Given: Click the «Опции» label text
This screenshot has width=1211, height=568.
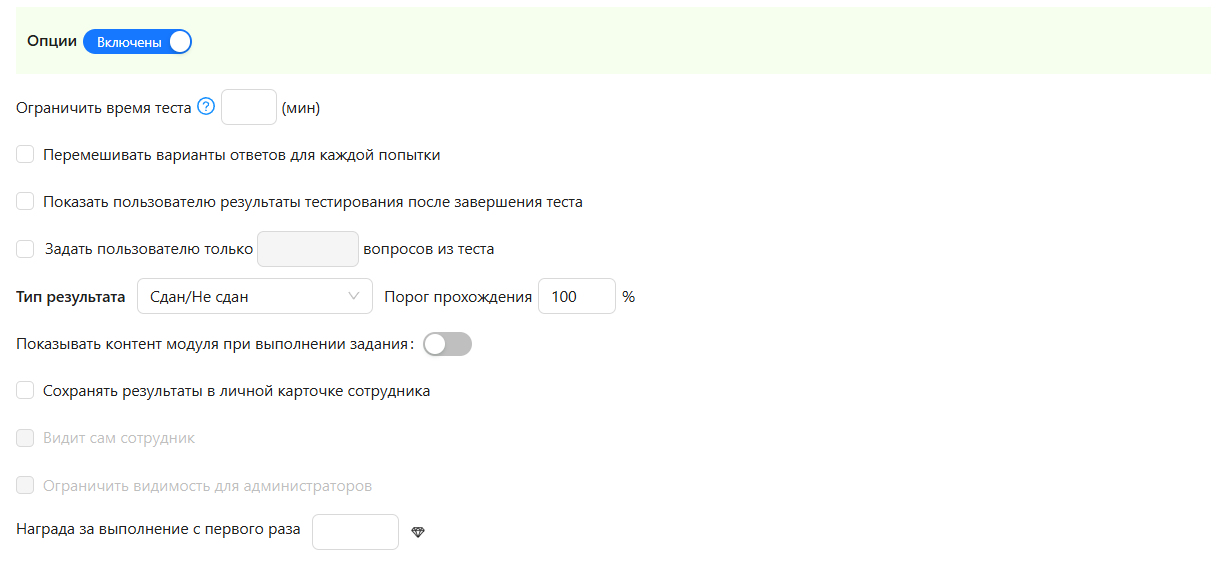Looking at the screenshot, I should [x=52, y=42].
